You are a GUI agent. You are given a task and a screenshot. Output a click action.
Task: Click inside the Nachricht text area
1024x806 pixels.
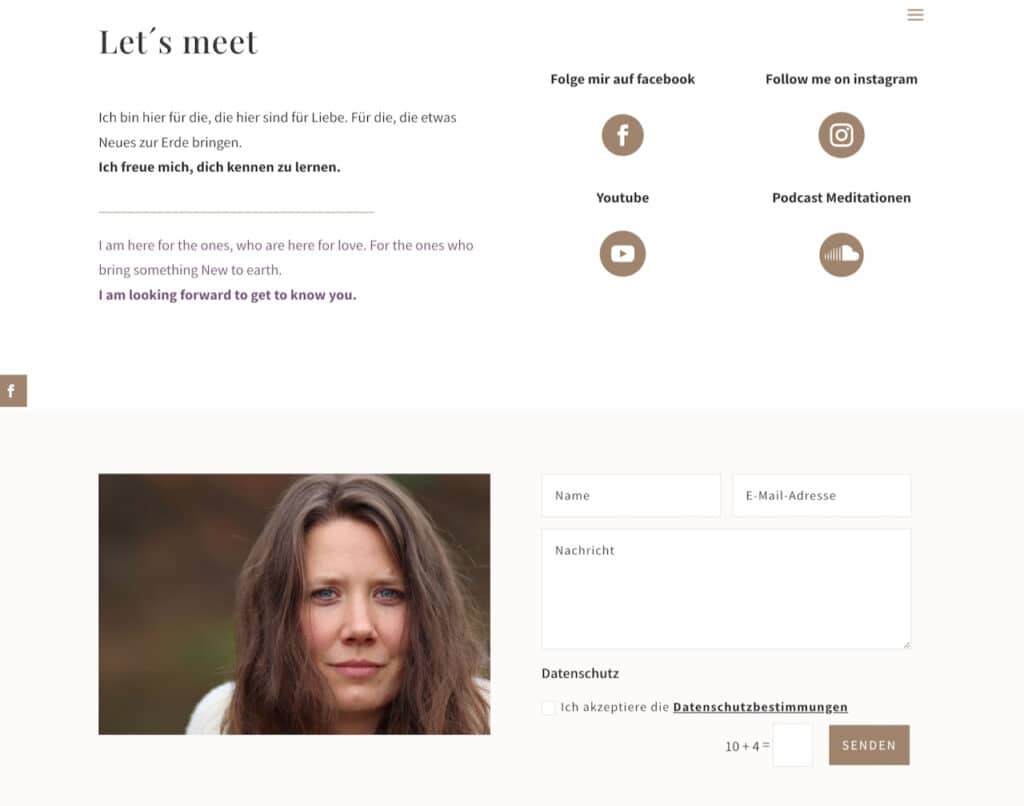(x=725, y=590)
